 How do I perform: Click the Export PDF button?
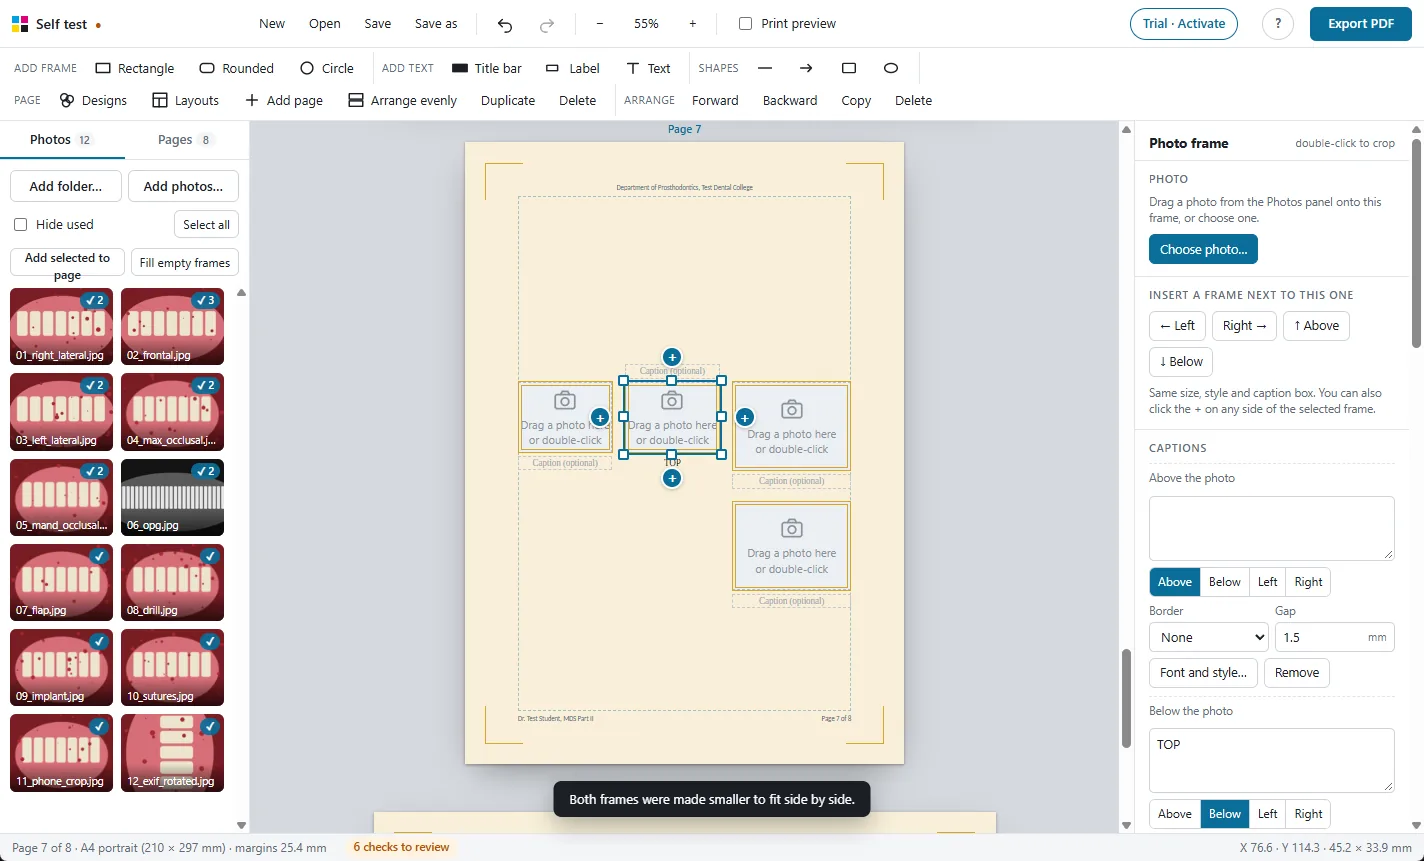[1361, 24]
